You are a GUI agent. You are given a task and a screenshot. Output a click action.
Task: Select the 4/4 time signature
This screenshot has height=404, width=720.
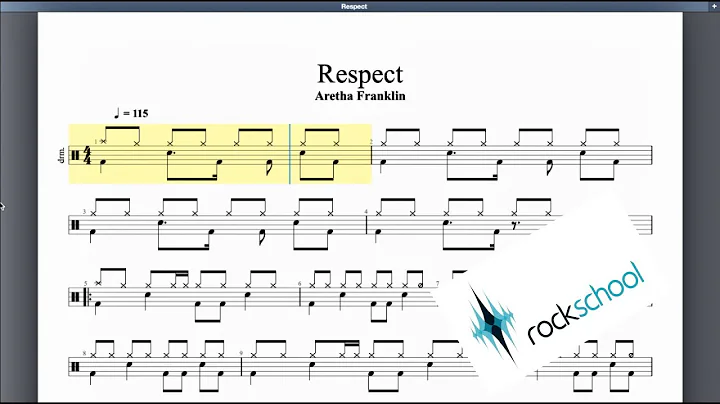(87, 156)
